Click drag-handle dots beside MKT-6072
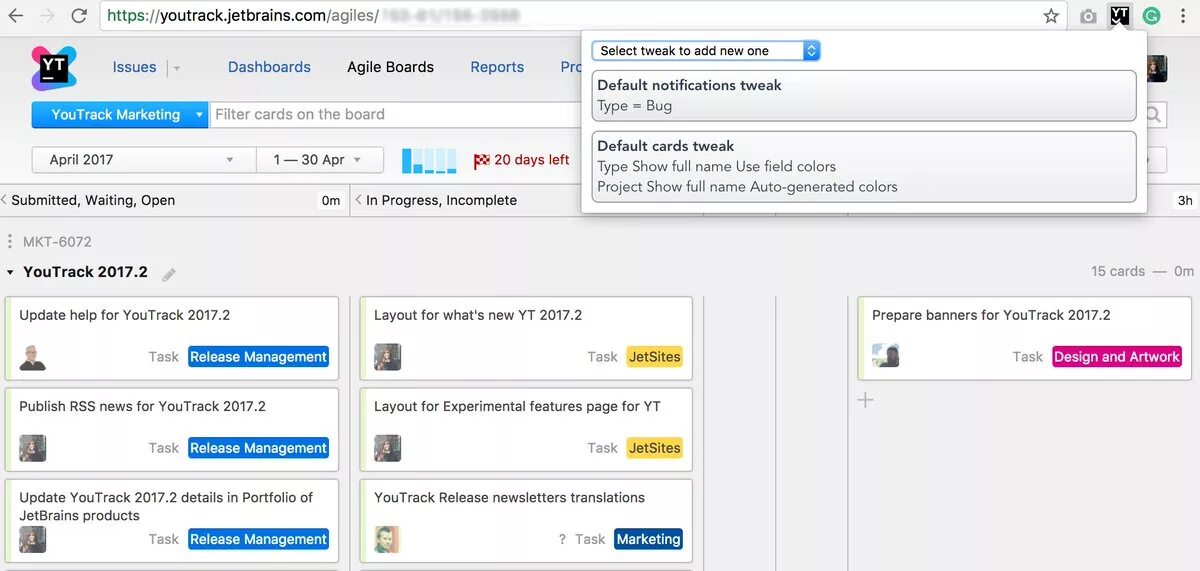Screen dimensions: 1200x571 [x=10, y=242]
